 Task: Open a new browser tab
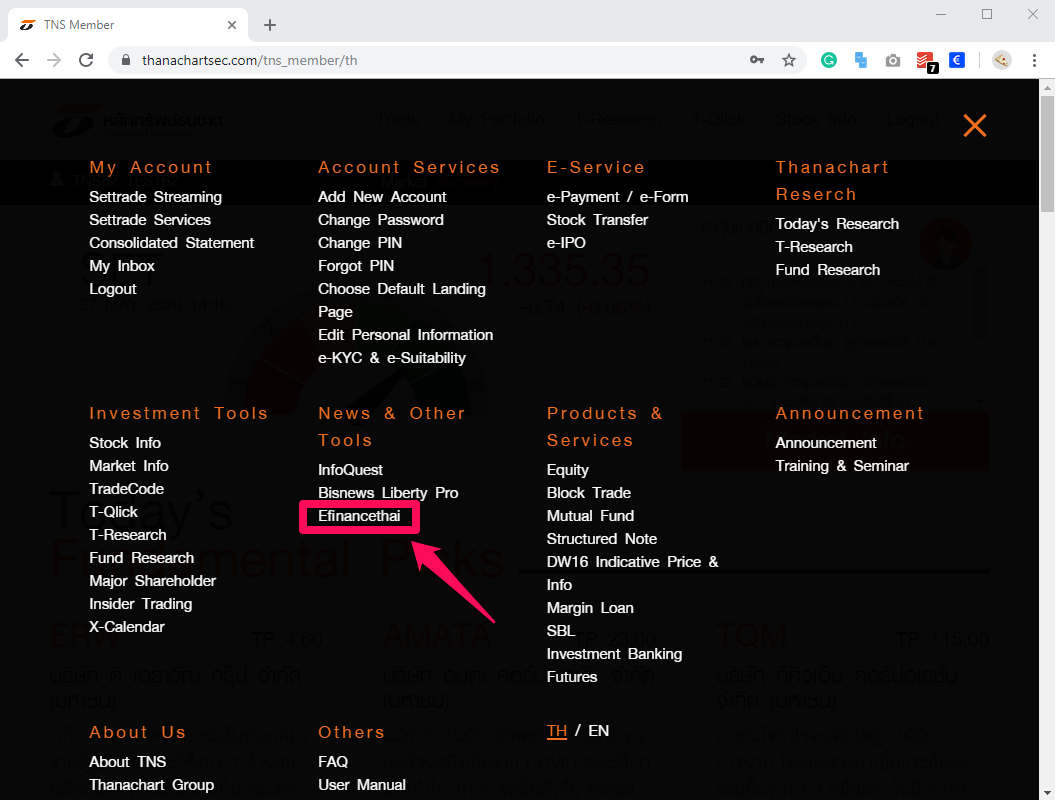tap(270, 25)
